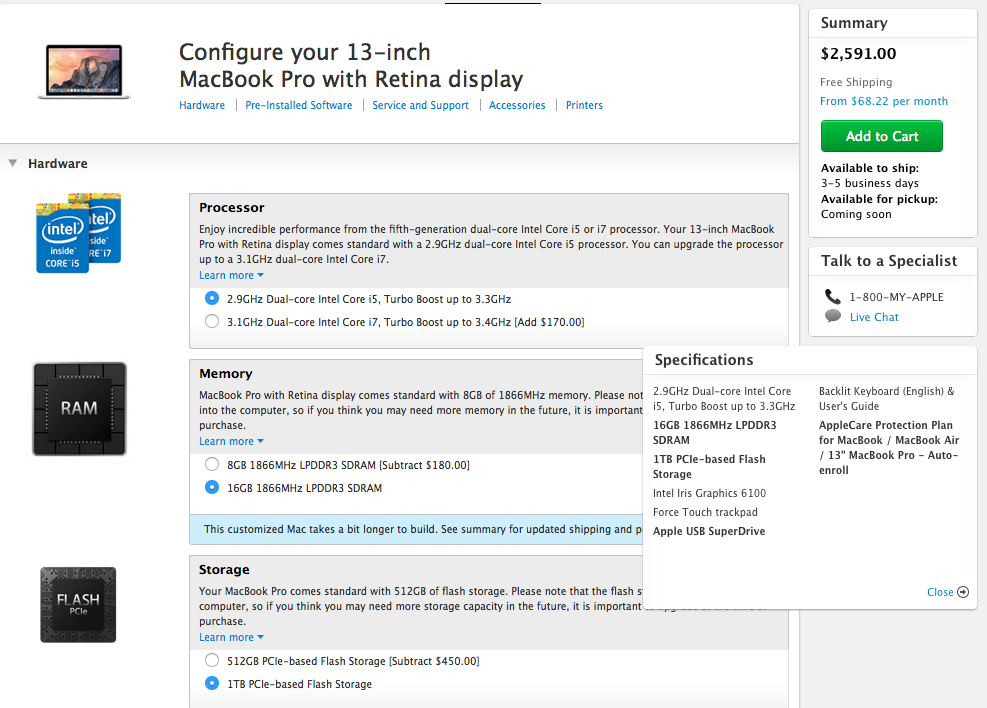Select 1TB PCIe-based Flash Storage option
The image size is (987, 708).
(212, 683)
